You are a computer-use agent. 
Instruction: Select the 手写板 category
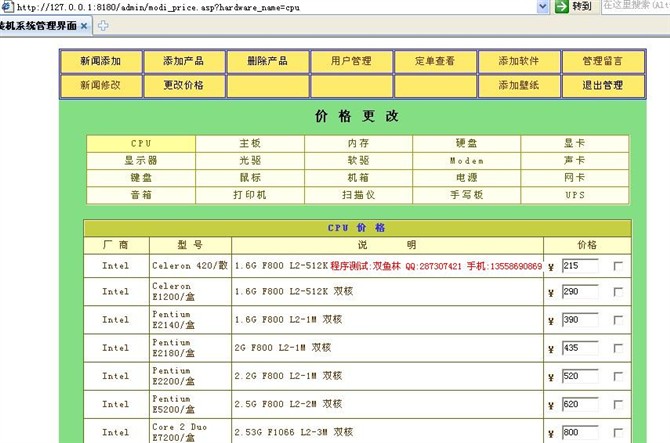tap(467, 195)
